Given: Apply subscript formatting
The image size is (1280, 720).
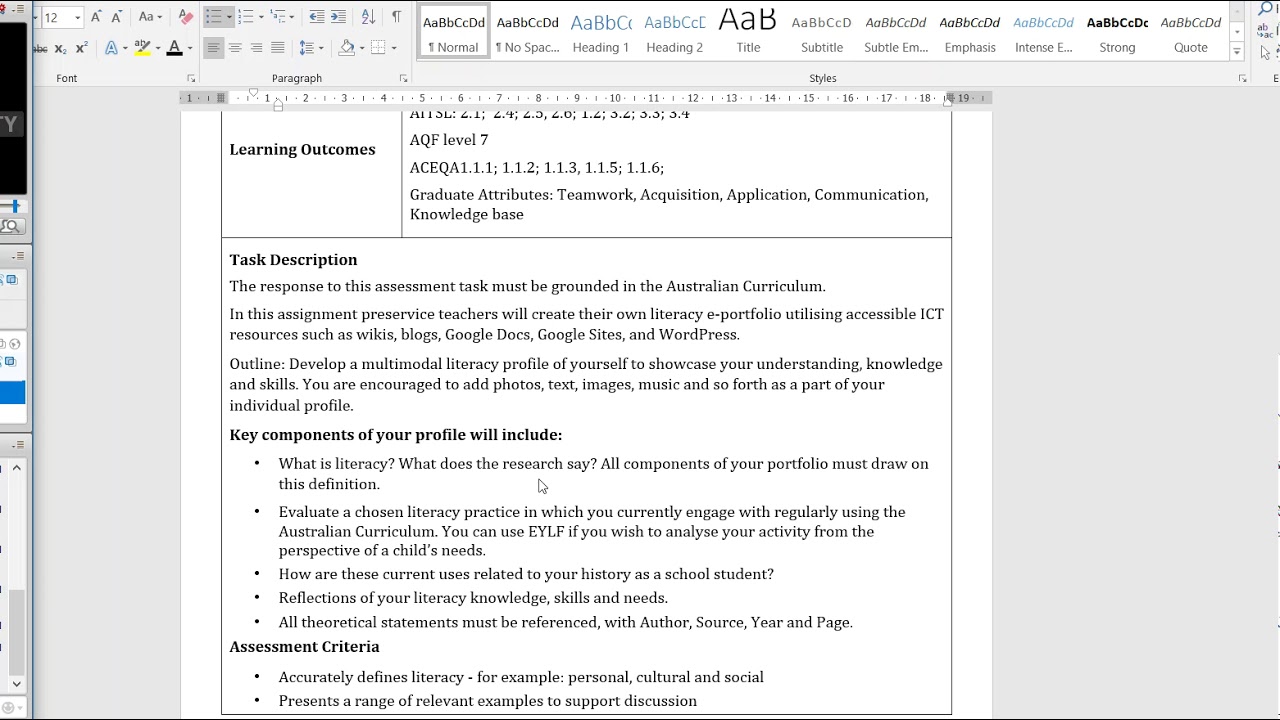Looking at the screenshot, I should pos(60,48).
